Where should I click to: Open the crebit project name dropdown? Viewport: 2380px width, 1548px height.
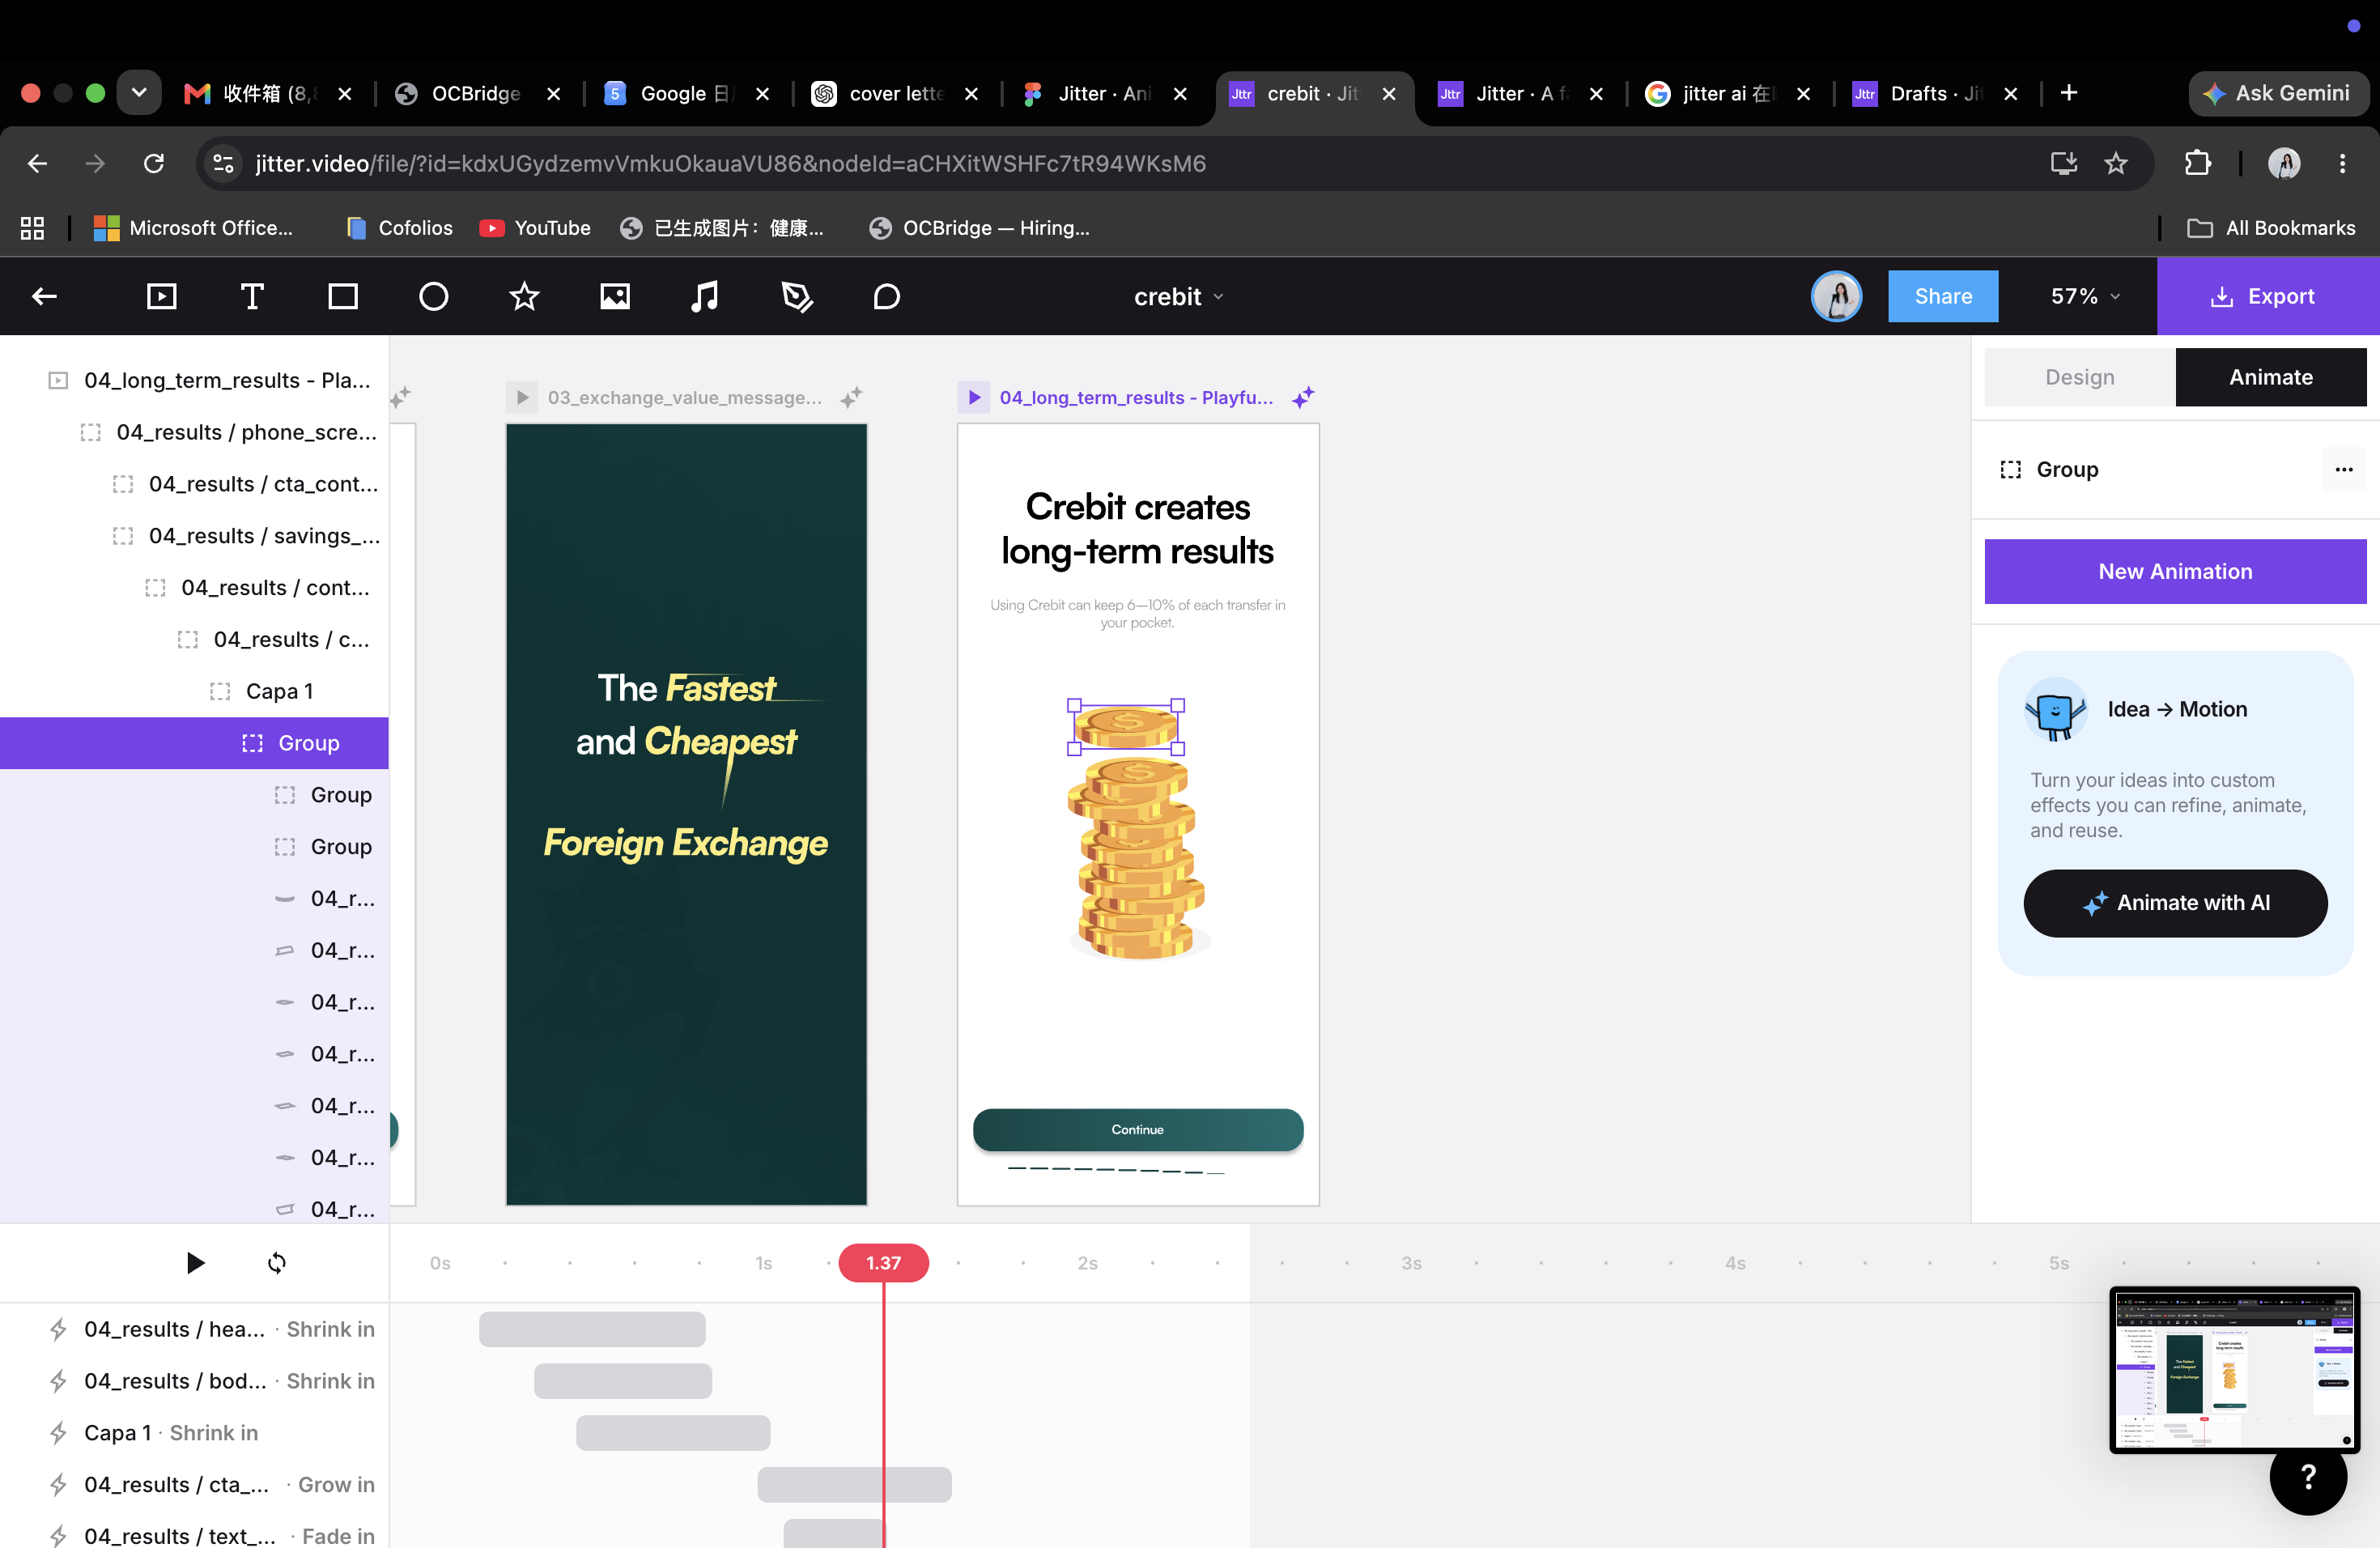click(1178, 297)
